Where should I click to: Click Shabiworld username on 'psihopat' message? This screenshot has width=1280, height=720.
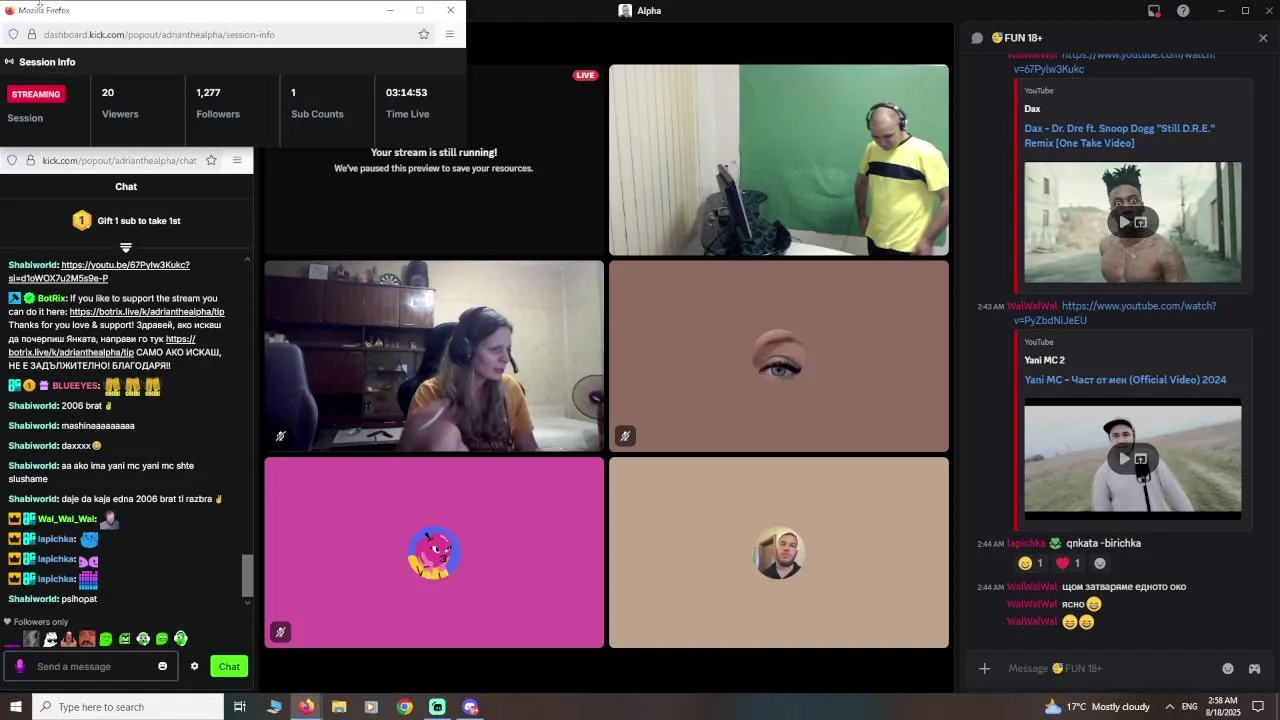tap(33, 599)
